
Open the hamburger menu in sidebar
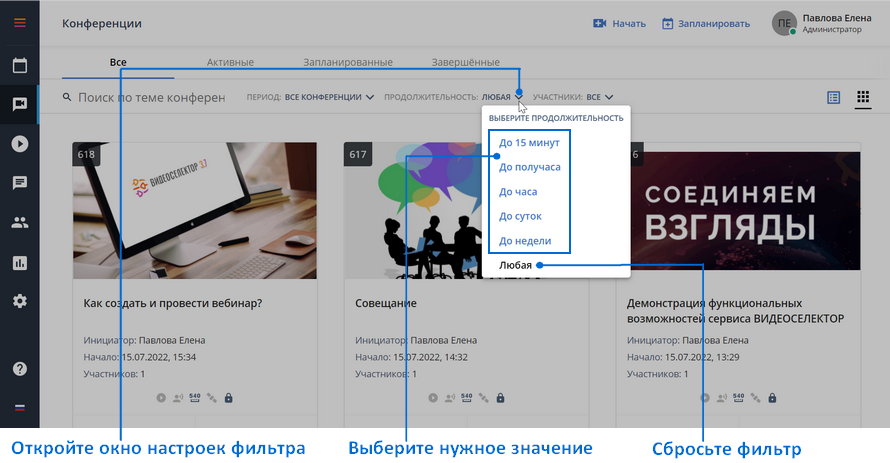click(20, 23)
